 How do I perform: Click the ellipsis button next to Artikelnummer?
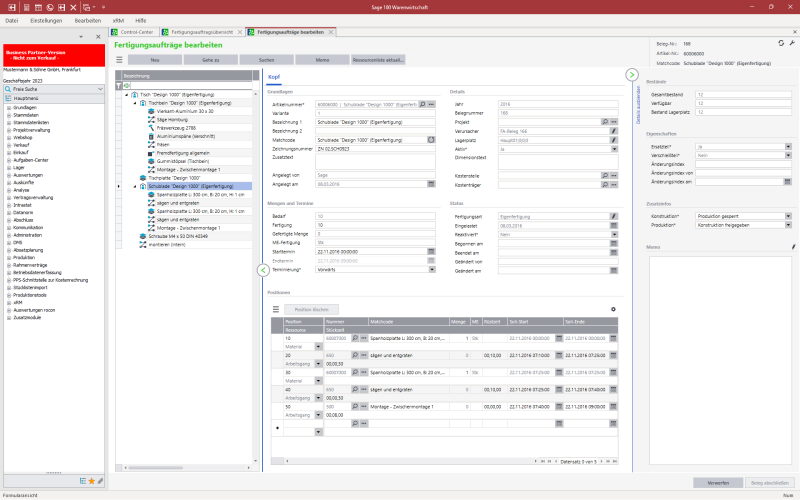(431, 104)
